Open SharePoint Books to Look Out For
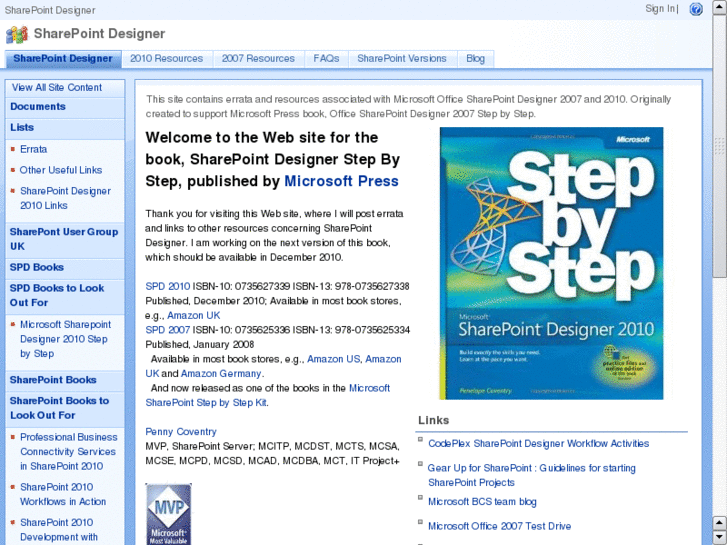Screen dimensions: 727x545 coord(59,408)
